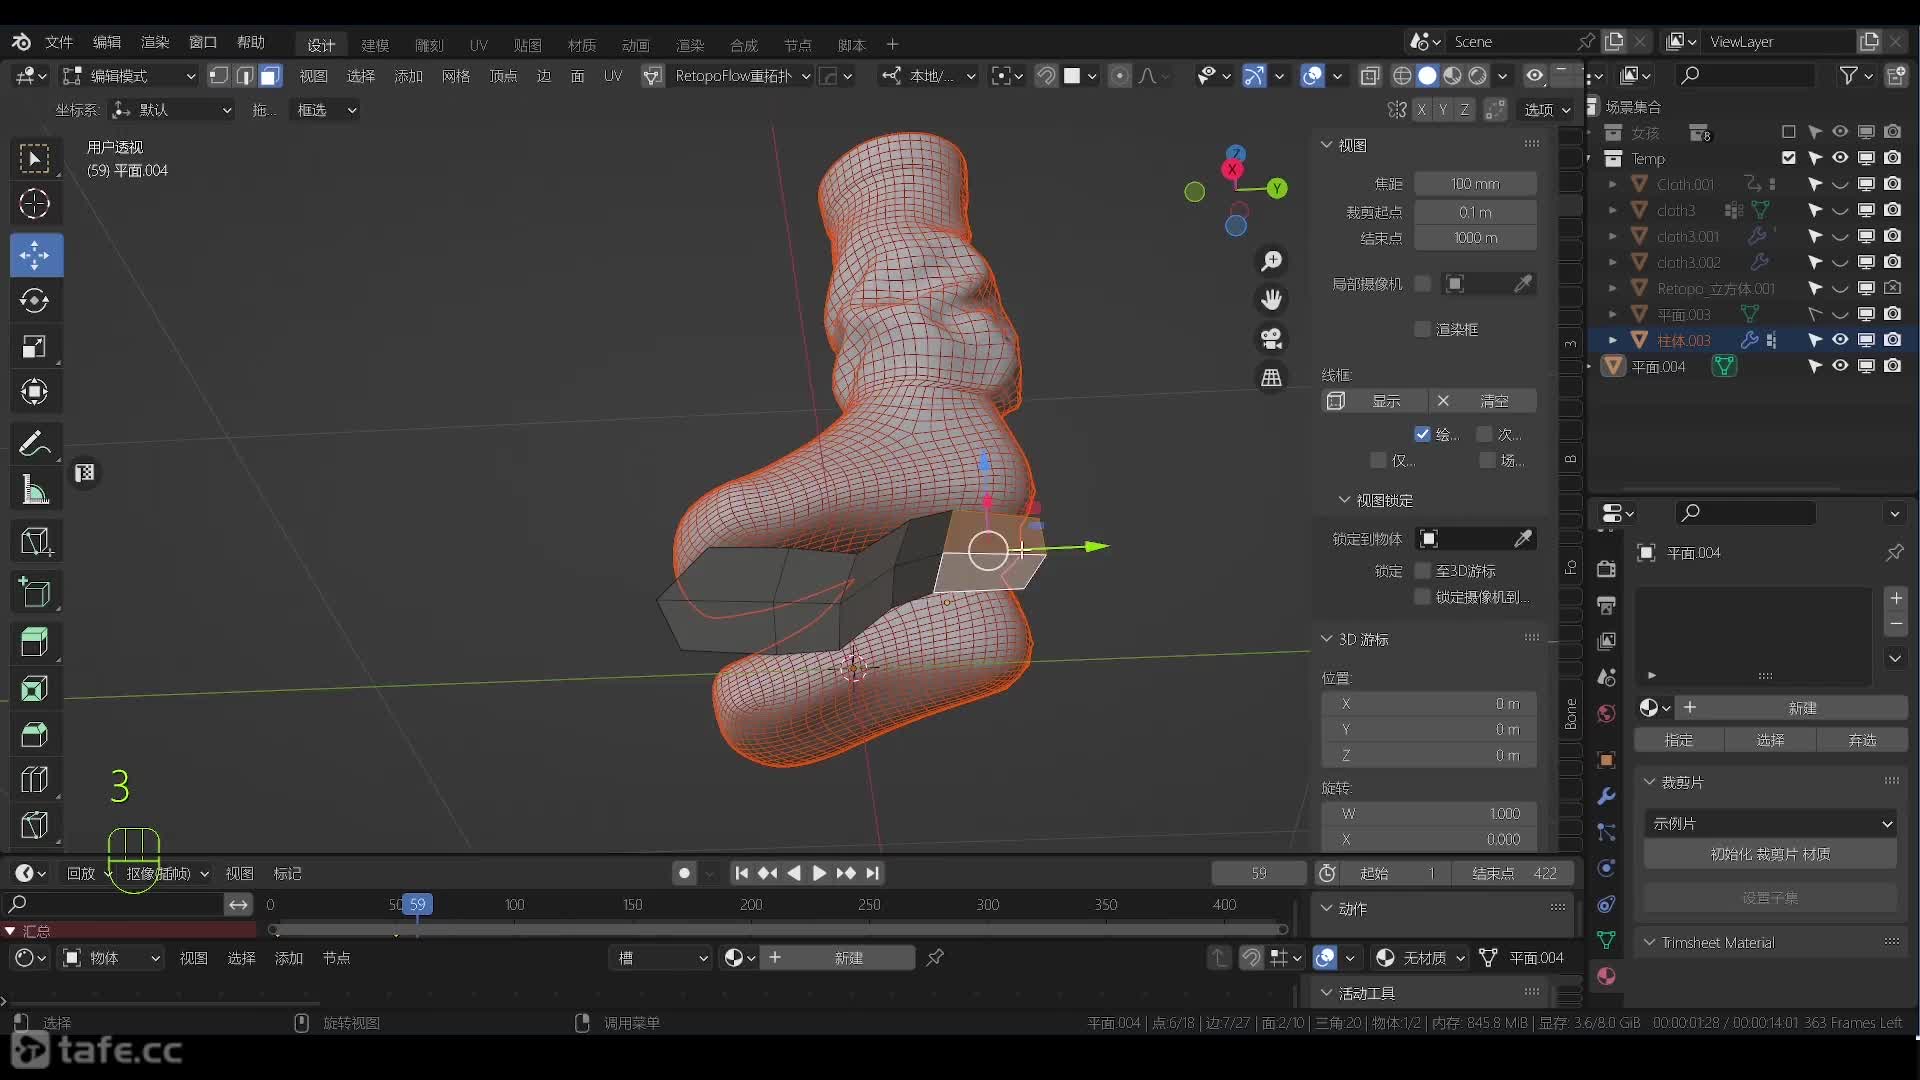
Task: Switch to edge select mode
Action: click(x=244, y=76)
